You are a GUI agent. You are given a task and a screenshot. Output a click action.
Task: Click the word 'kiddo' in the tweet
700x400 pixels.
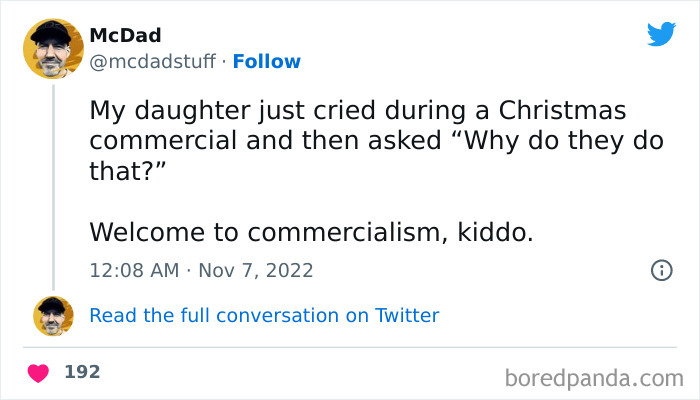tap(493, 232)
